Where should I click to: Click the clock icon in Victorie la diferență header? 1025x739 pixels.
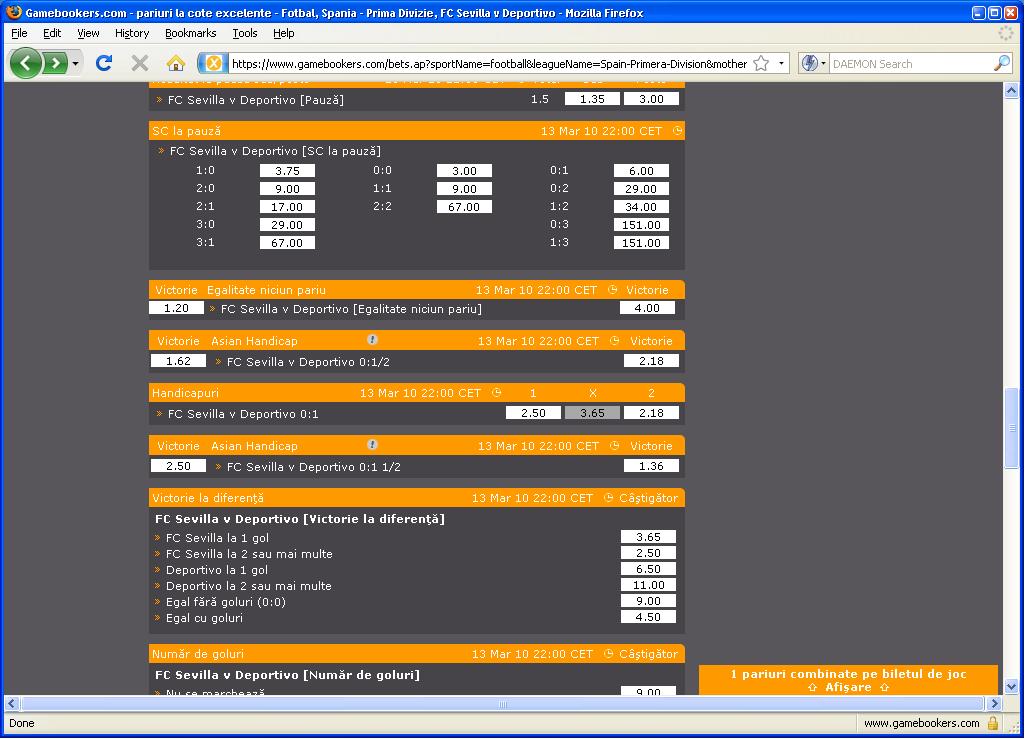[609, 498]
